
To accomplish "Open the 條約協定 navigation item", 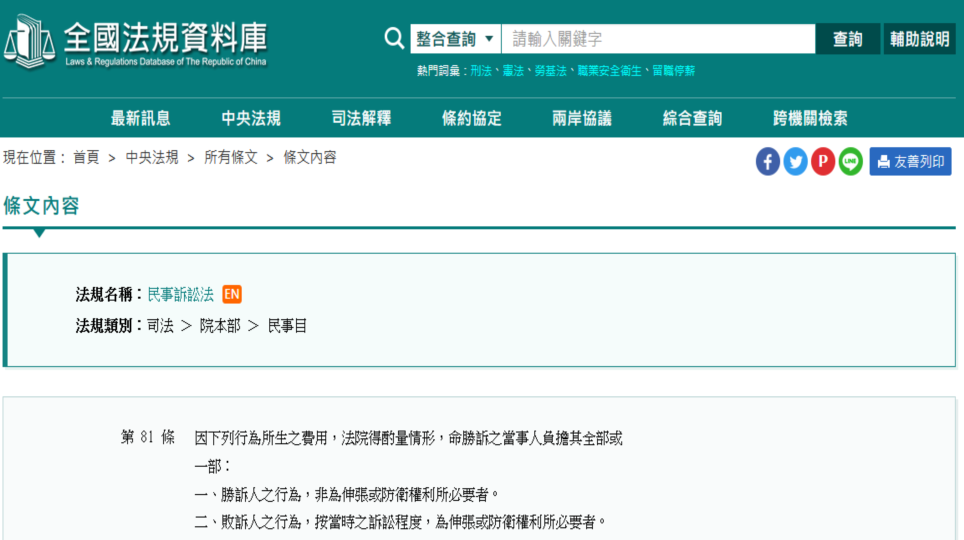I will [472, 118].
